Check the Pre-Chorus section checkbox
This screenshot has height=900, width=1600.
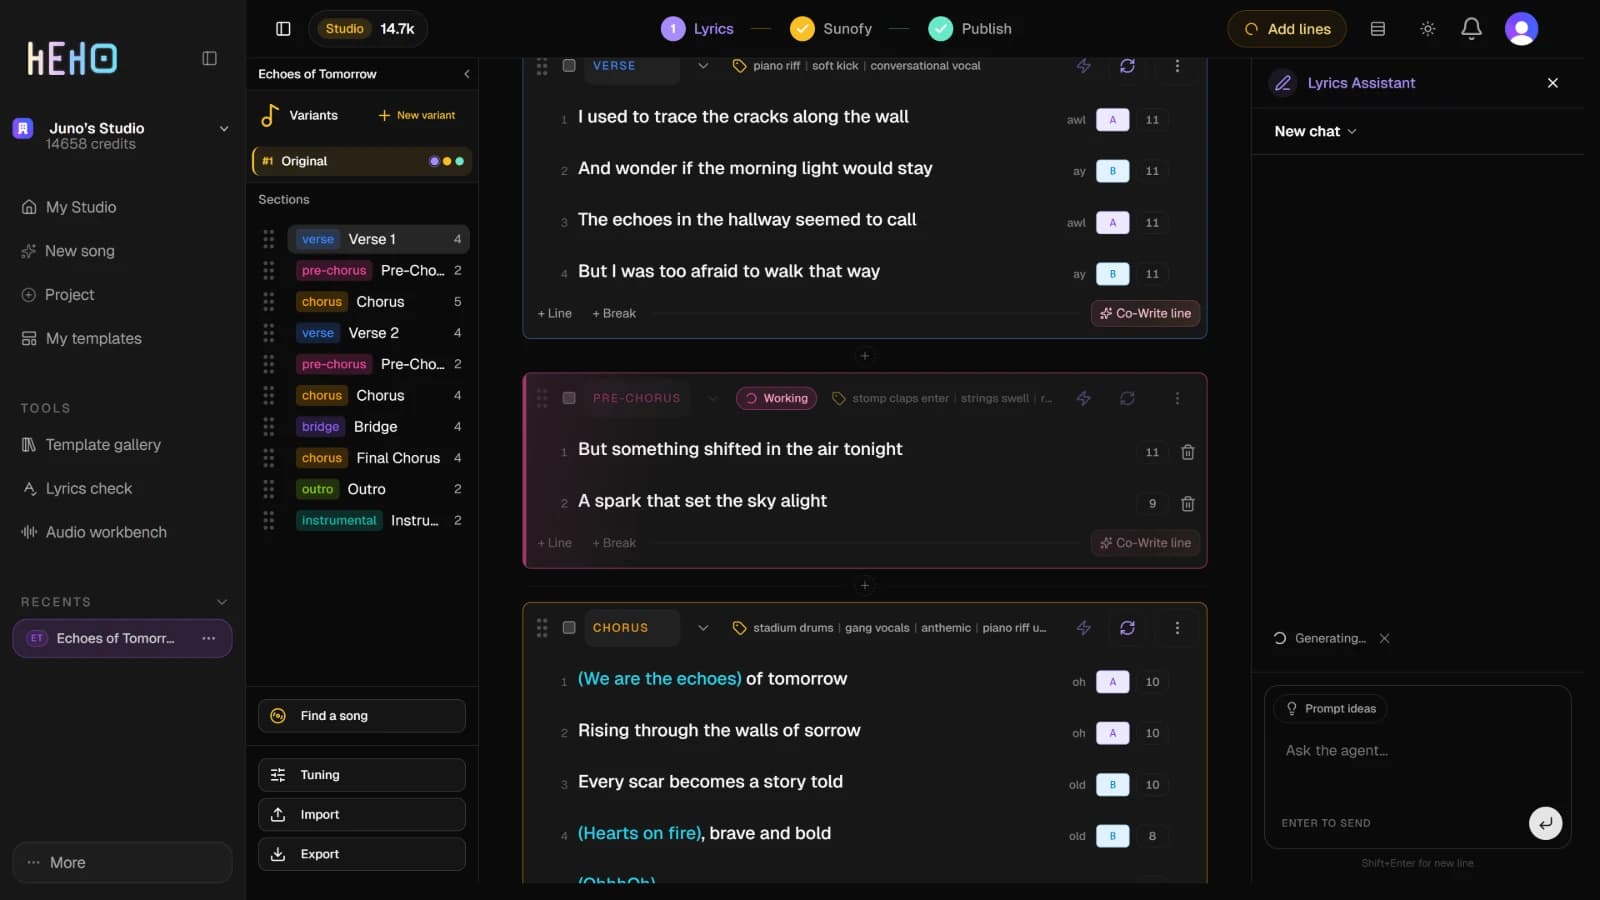569,398
